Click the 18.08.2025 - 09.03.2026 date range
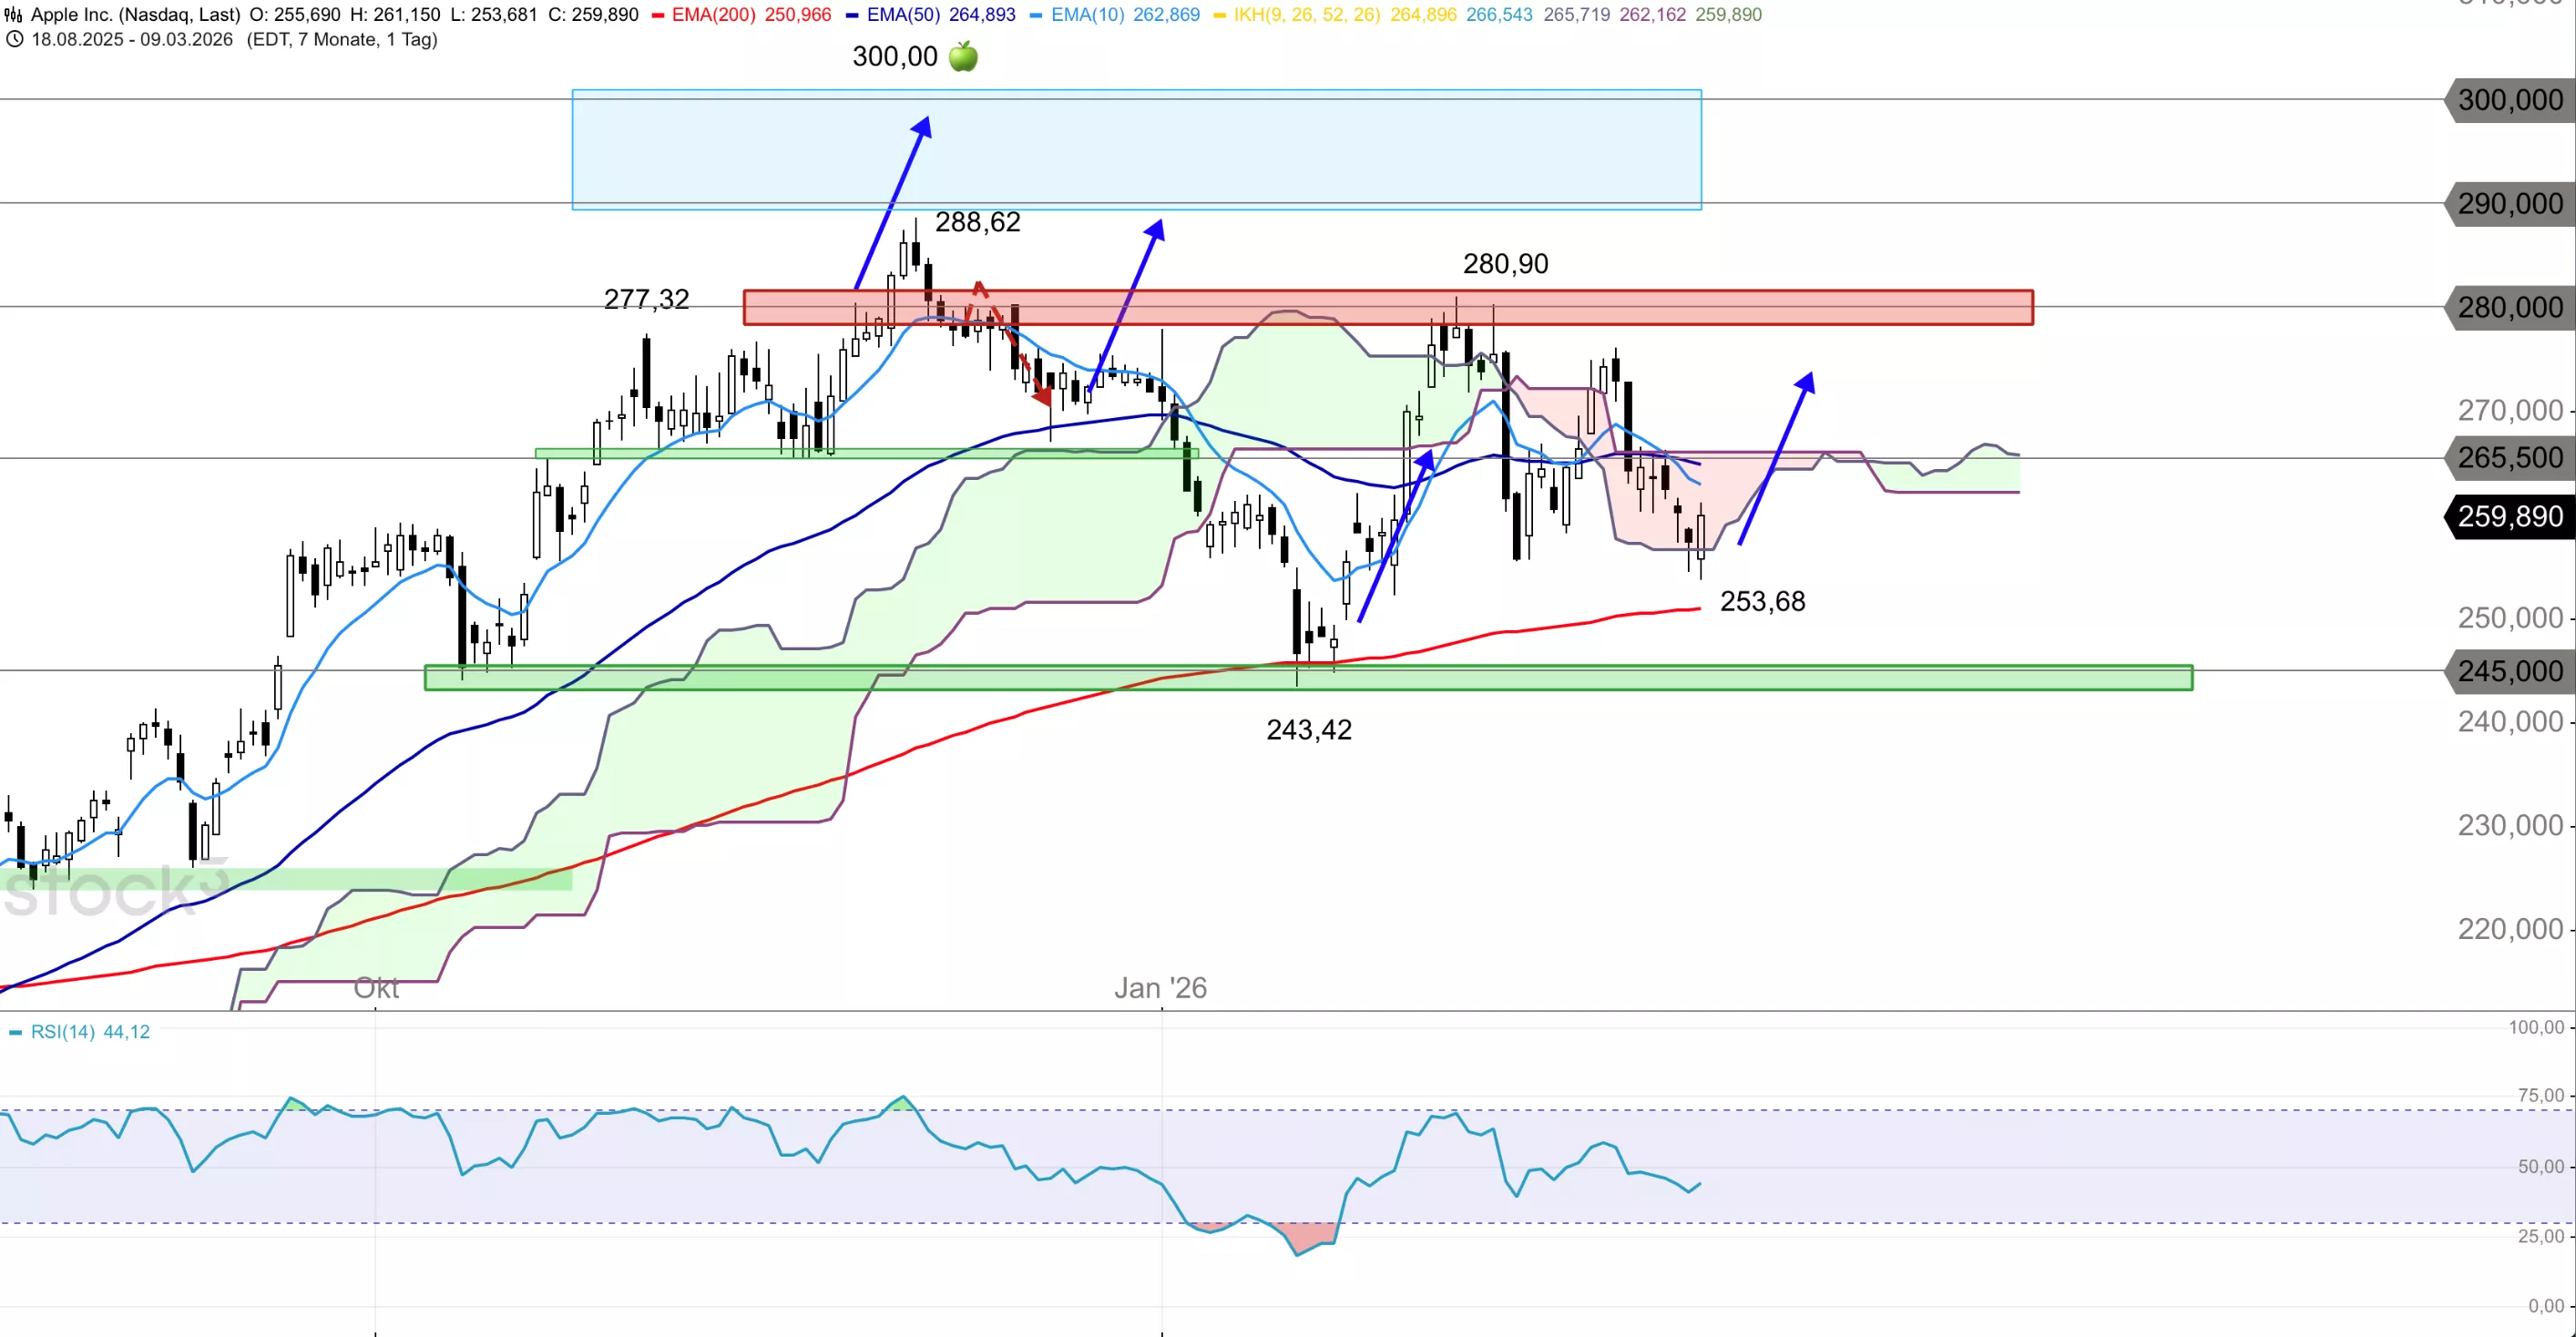 (132, 40)
